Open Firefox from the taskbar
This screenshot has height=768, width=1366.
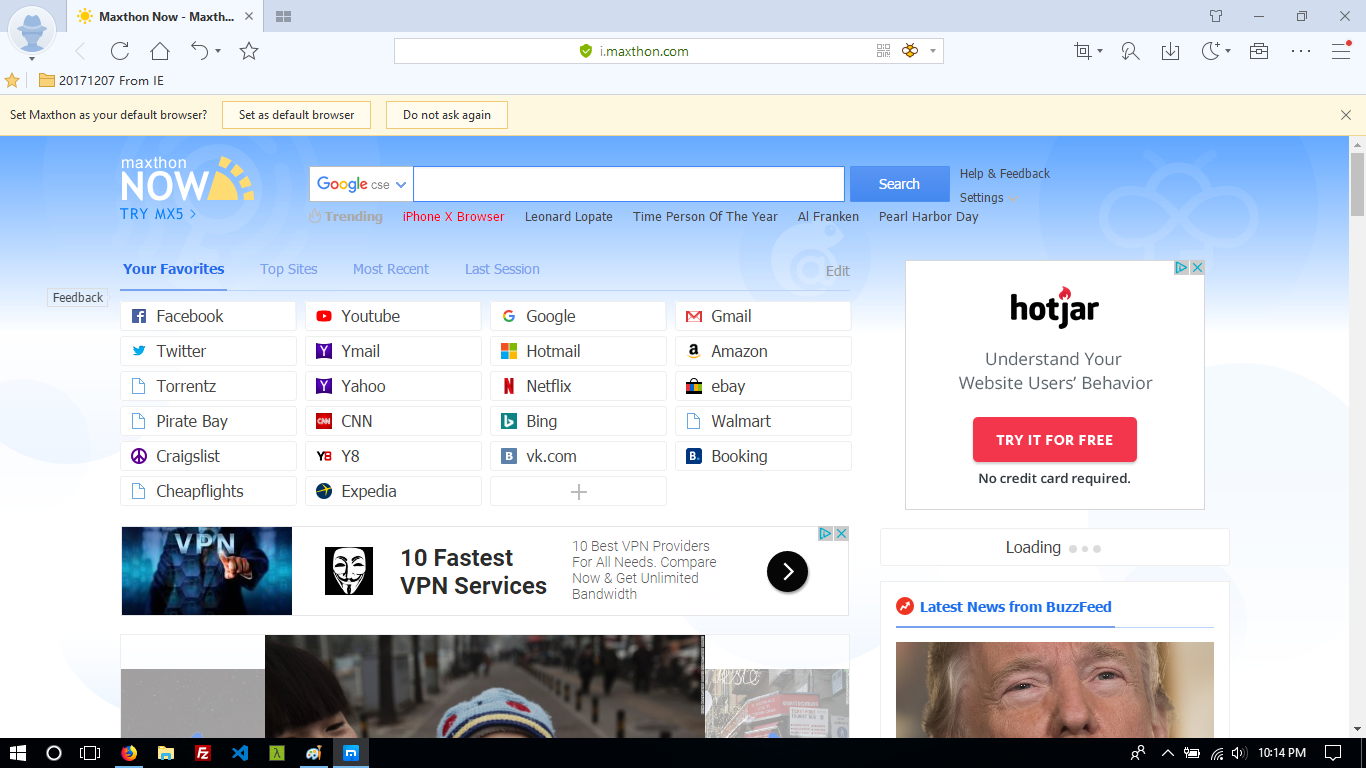[129, 753]
